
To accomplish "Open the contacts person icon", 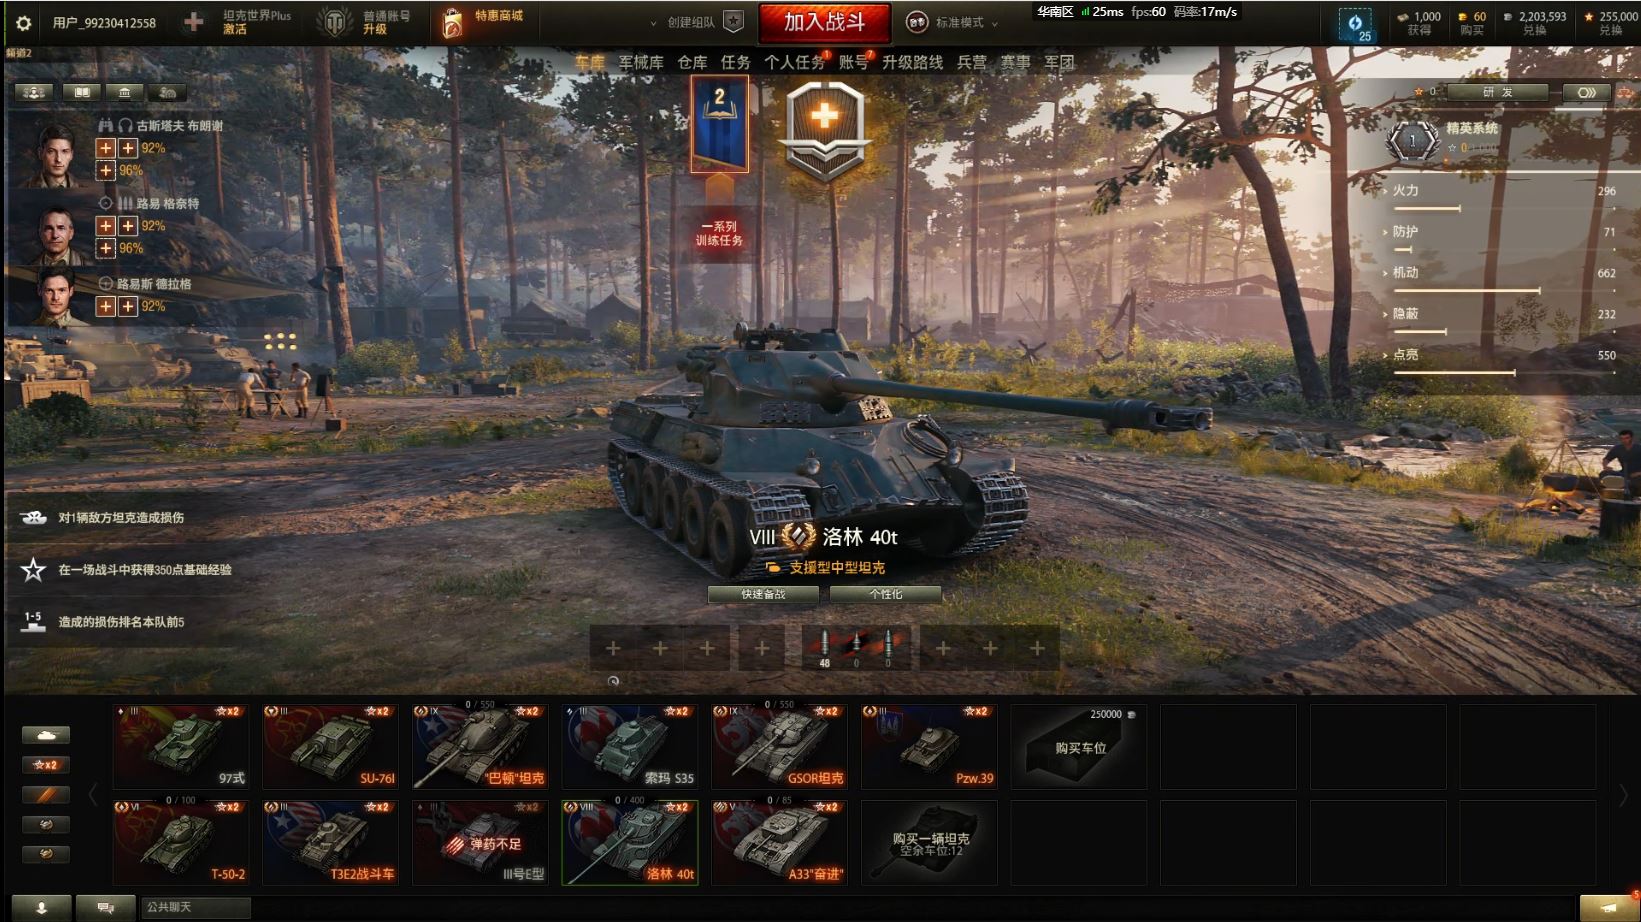I will pyautogui.click(x=42, y=907).
